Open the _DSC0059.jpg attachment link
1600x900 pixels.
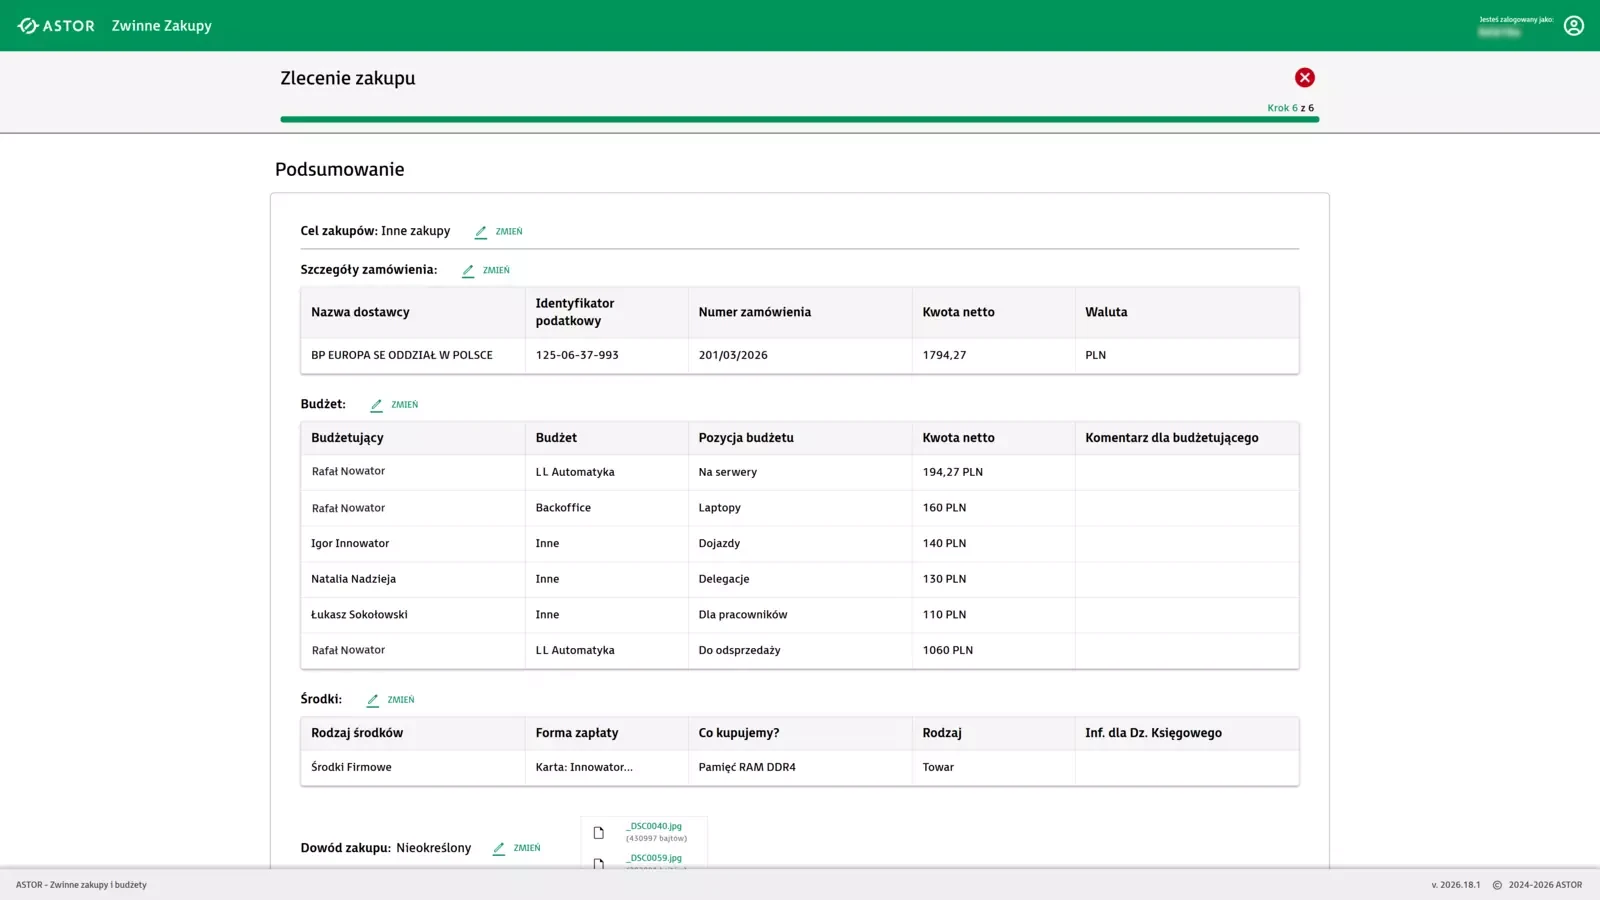(x=654, y=858)
